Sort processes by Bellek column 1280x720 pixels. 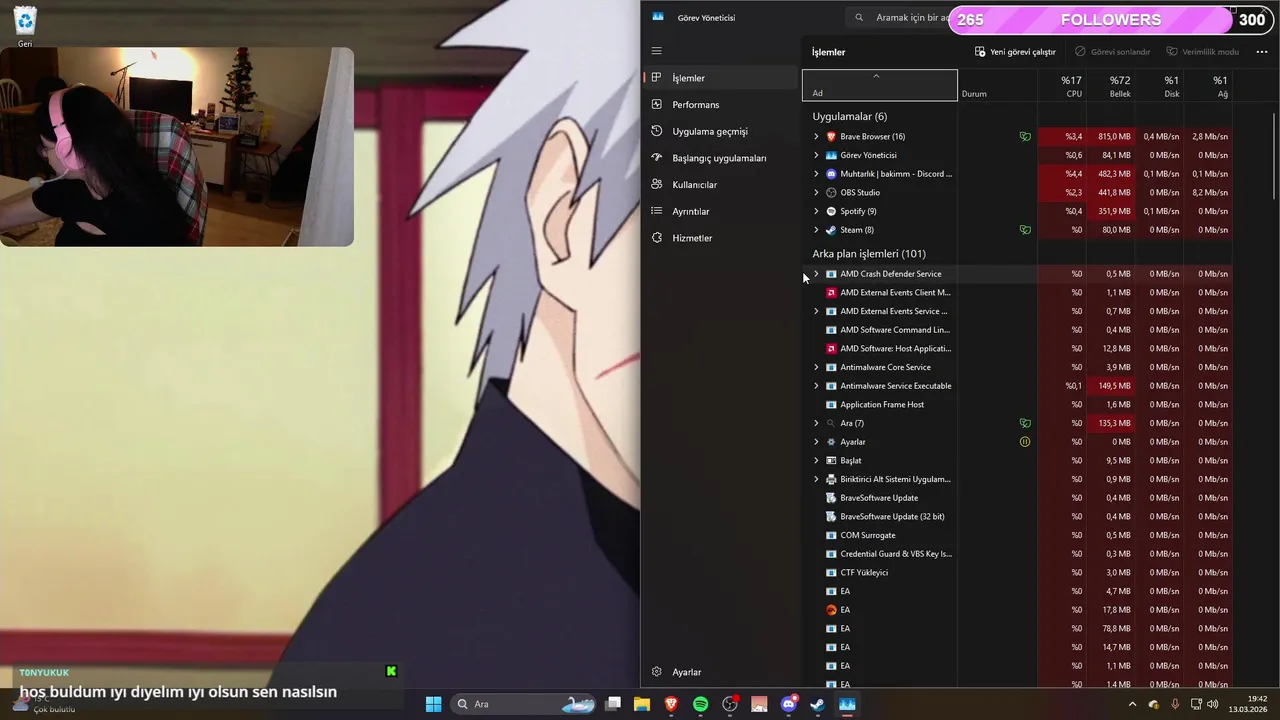[1110, 85]
